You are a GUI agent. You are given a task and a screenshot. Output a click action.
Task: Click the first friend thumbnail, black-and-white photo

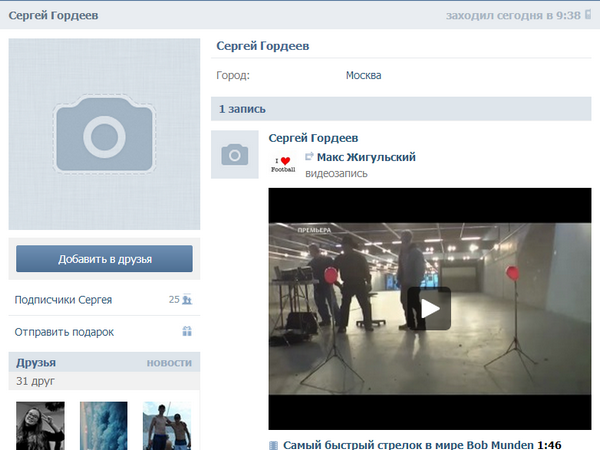click(x=40, y=426)
